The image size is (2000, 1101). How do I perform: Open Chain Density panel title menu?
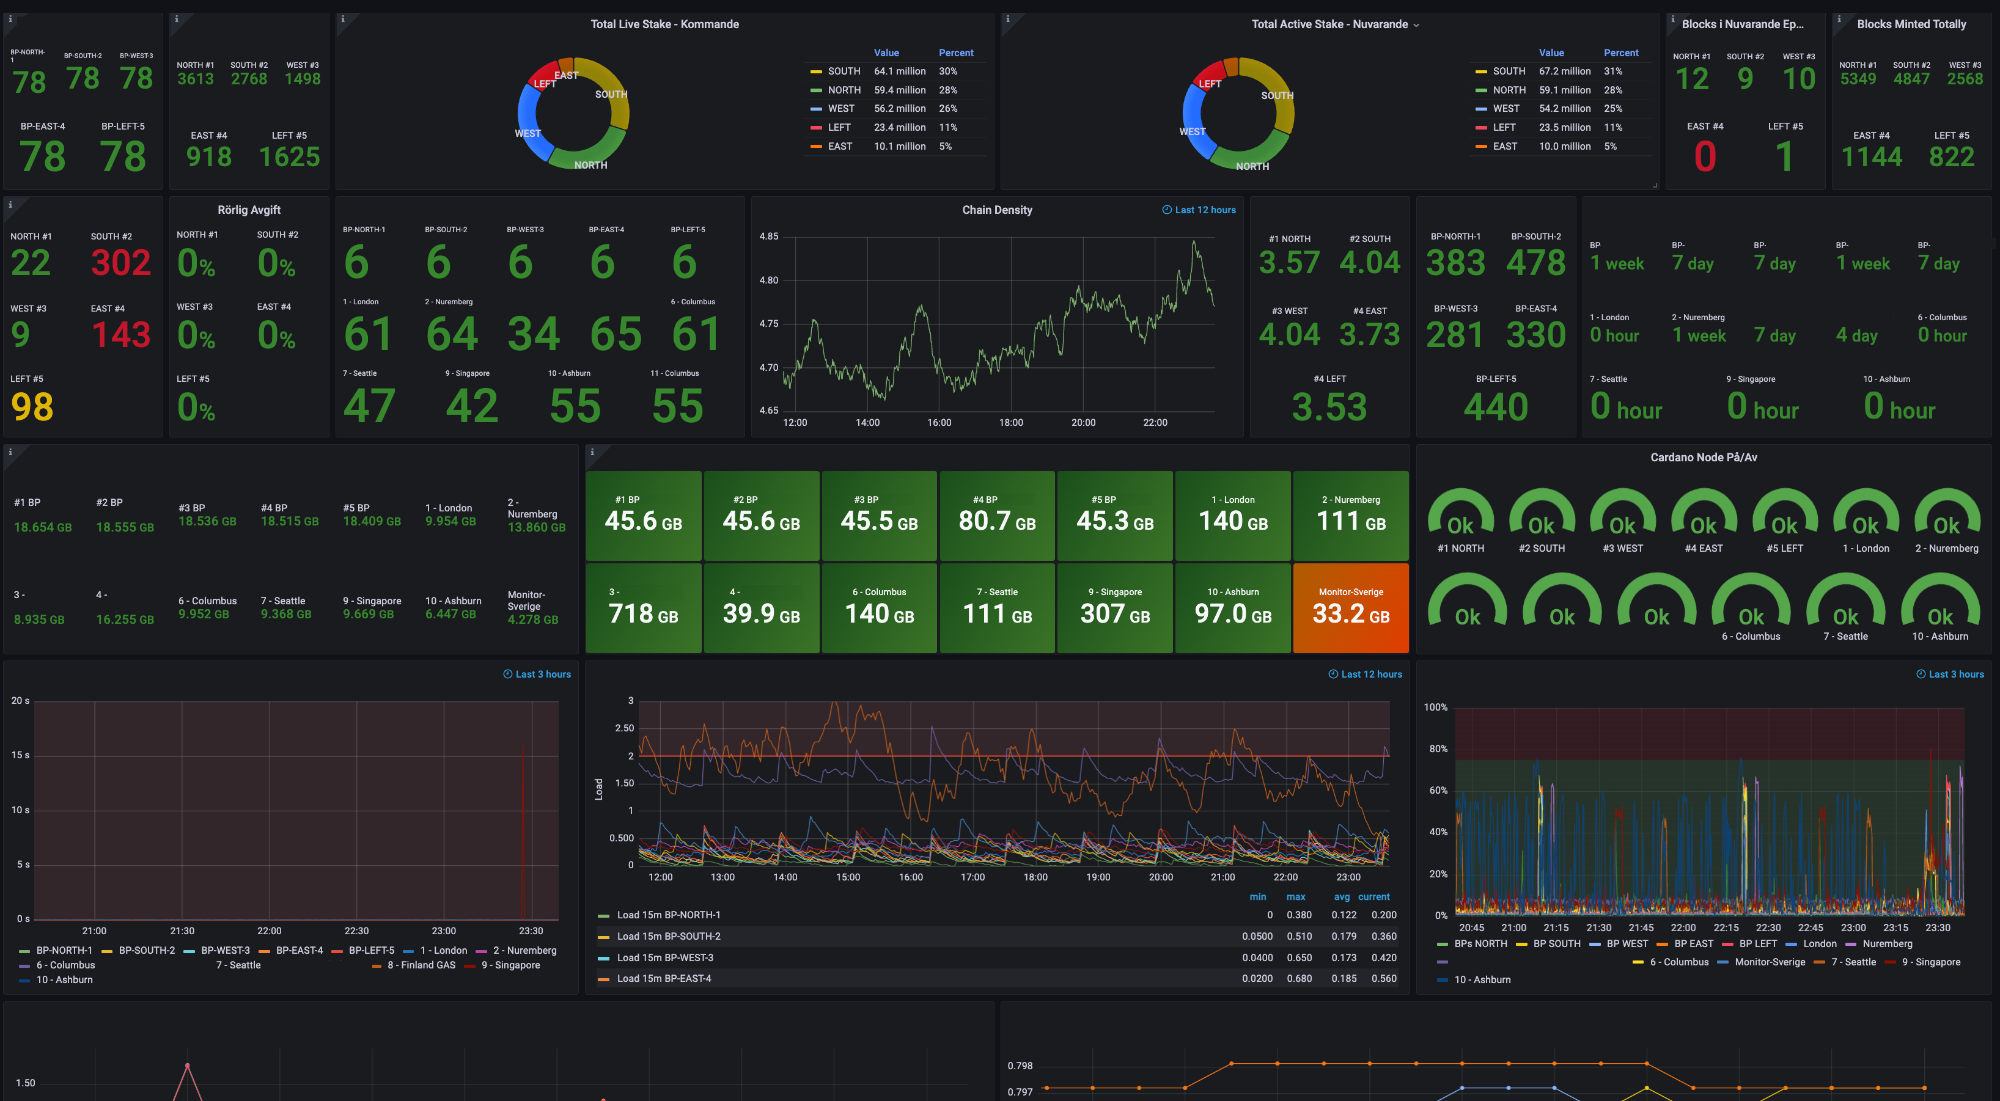pyautogui.click(x=996, y=210)
